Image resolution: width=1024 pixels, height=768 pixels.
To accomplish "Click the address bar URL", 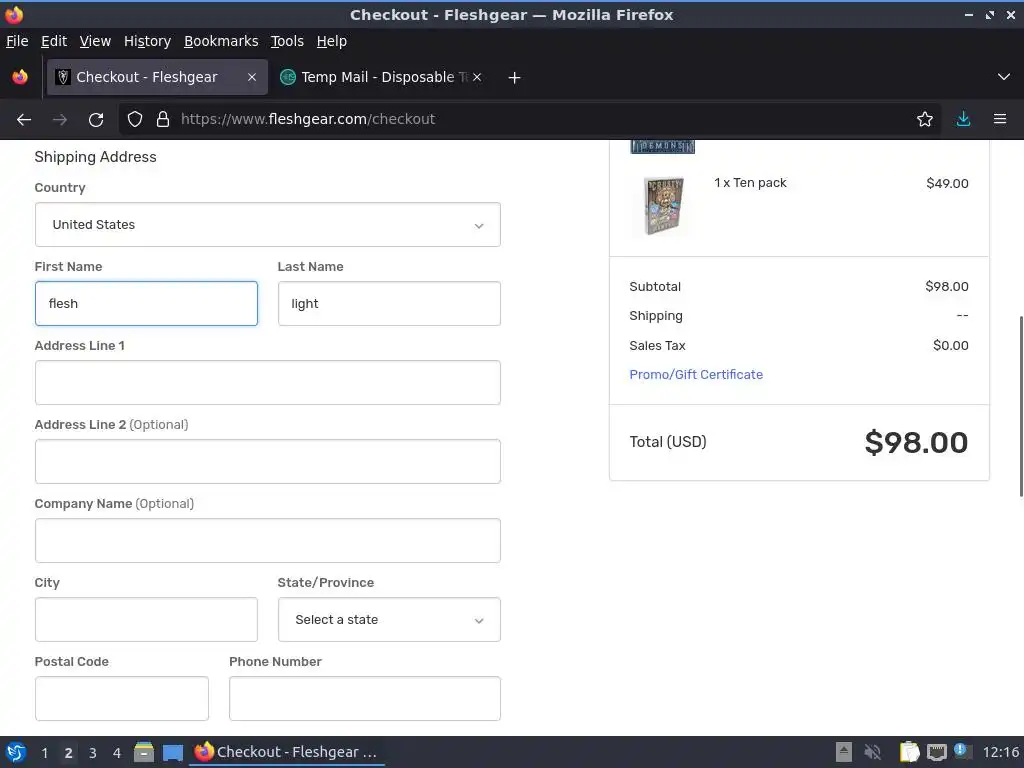I will coord(308,120).
